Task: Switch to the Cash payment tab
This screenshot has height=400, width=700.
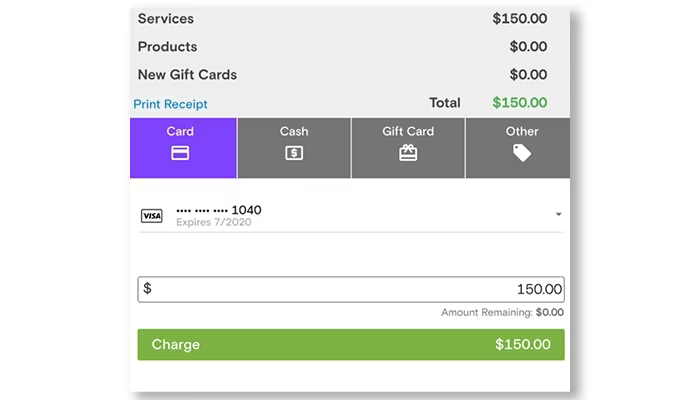Action: point(294,148)
